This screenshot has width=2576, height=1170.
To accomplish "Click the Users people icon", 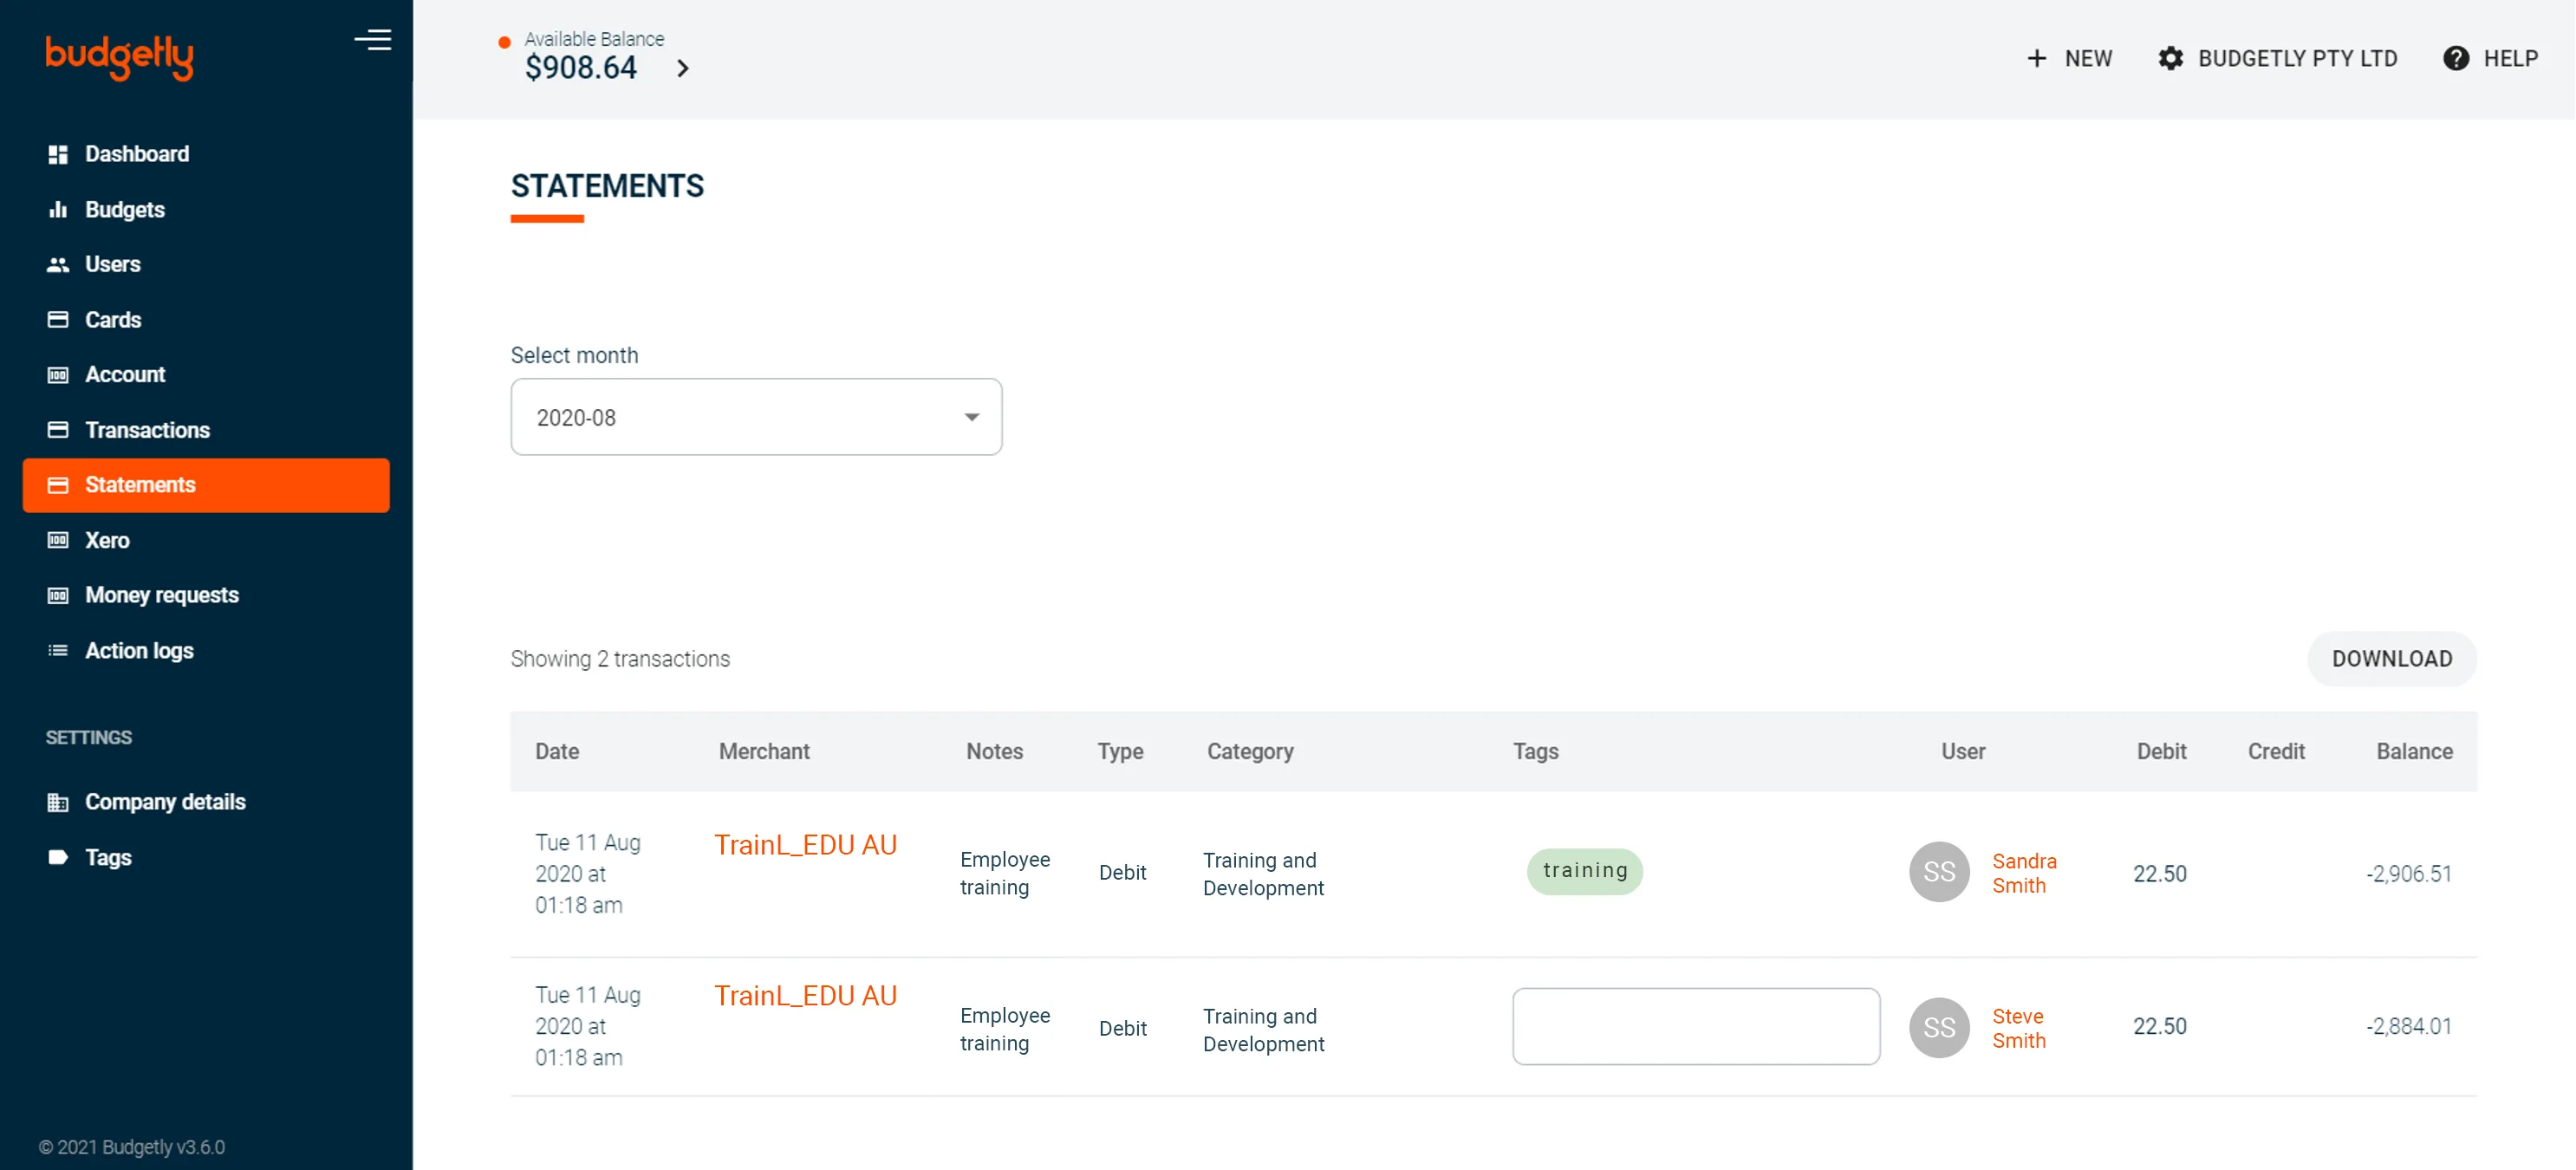I will 58,265.
